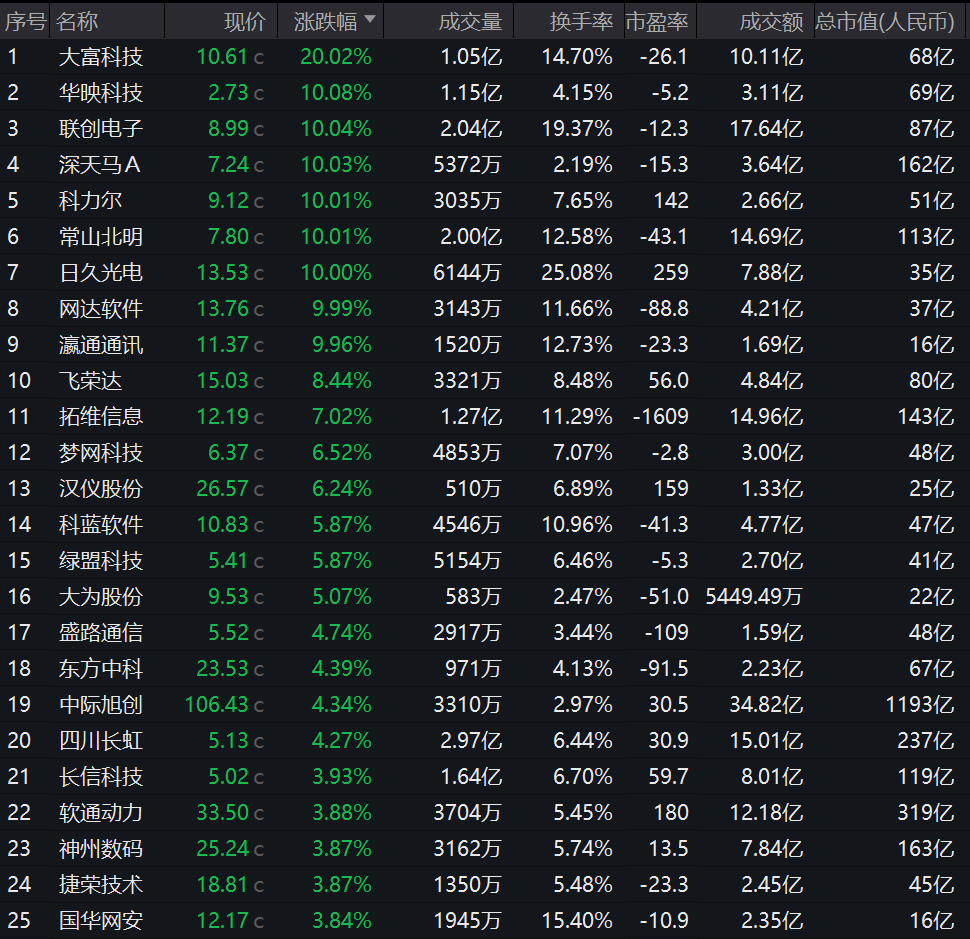Select the stock 长信科技
The width and height of the screenshot is (970, 939).
pyautogui.click(x=101, y=776)
